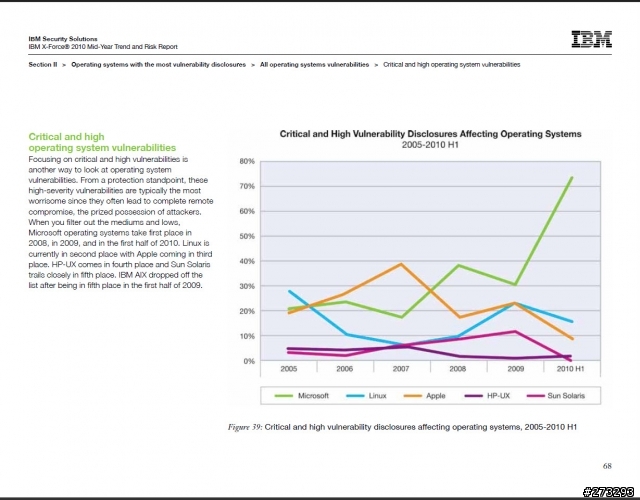Click the IBM logo

[x=591, y=39]
